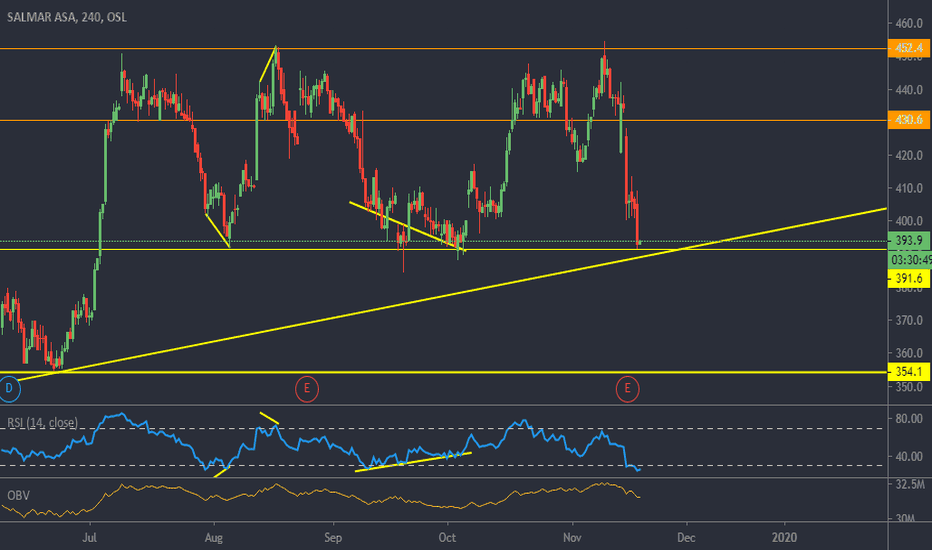Viewport: 932px width, 550px height.
Task: Click the 2020 label on the time axis
Action: [784, 538]
